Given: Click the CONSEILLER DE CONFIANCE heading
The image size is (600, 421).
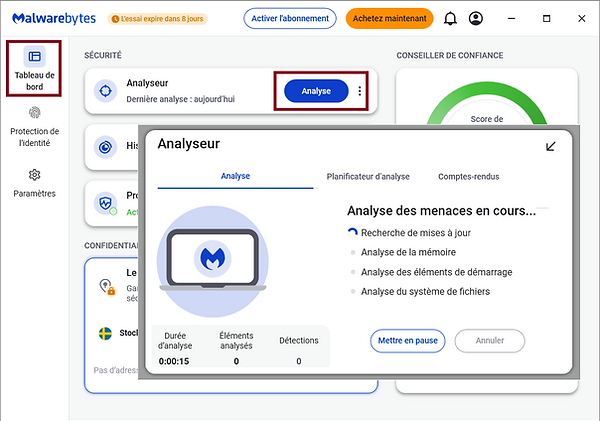Looking at the screenshot, I should tap(450, 55).
